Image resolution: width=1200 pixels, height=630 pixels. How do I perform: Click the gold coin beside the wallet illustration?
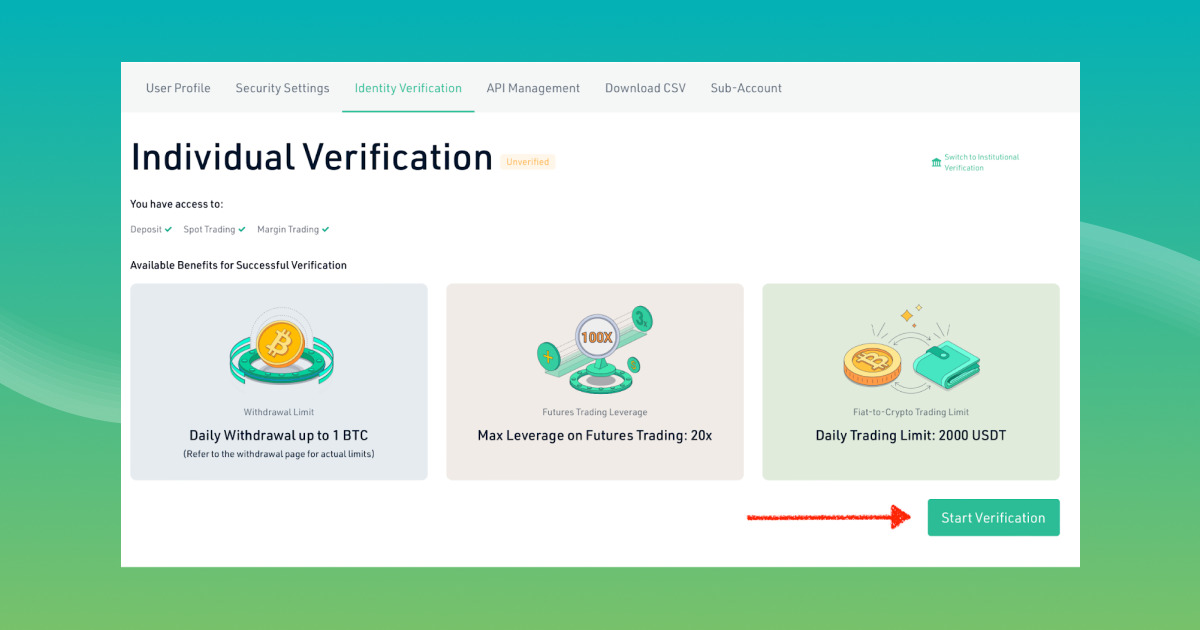point(870,363)
